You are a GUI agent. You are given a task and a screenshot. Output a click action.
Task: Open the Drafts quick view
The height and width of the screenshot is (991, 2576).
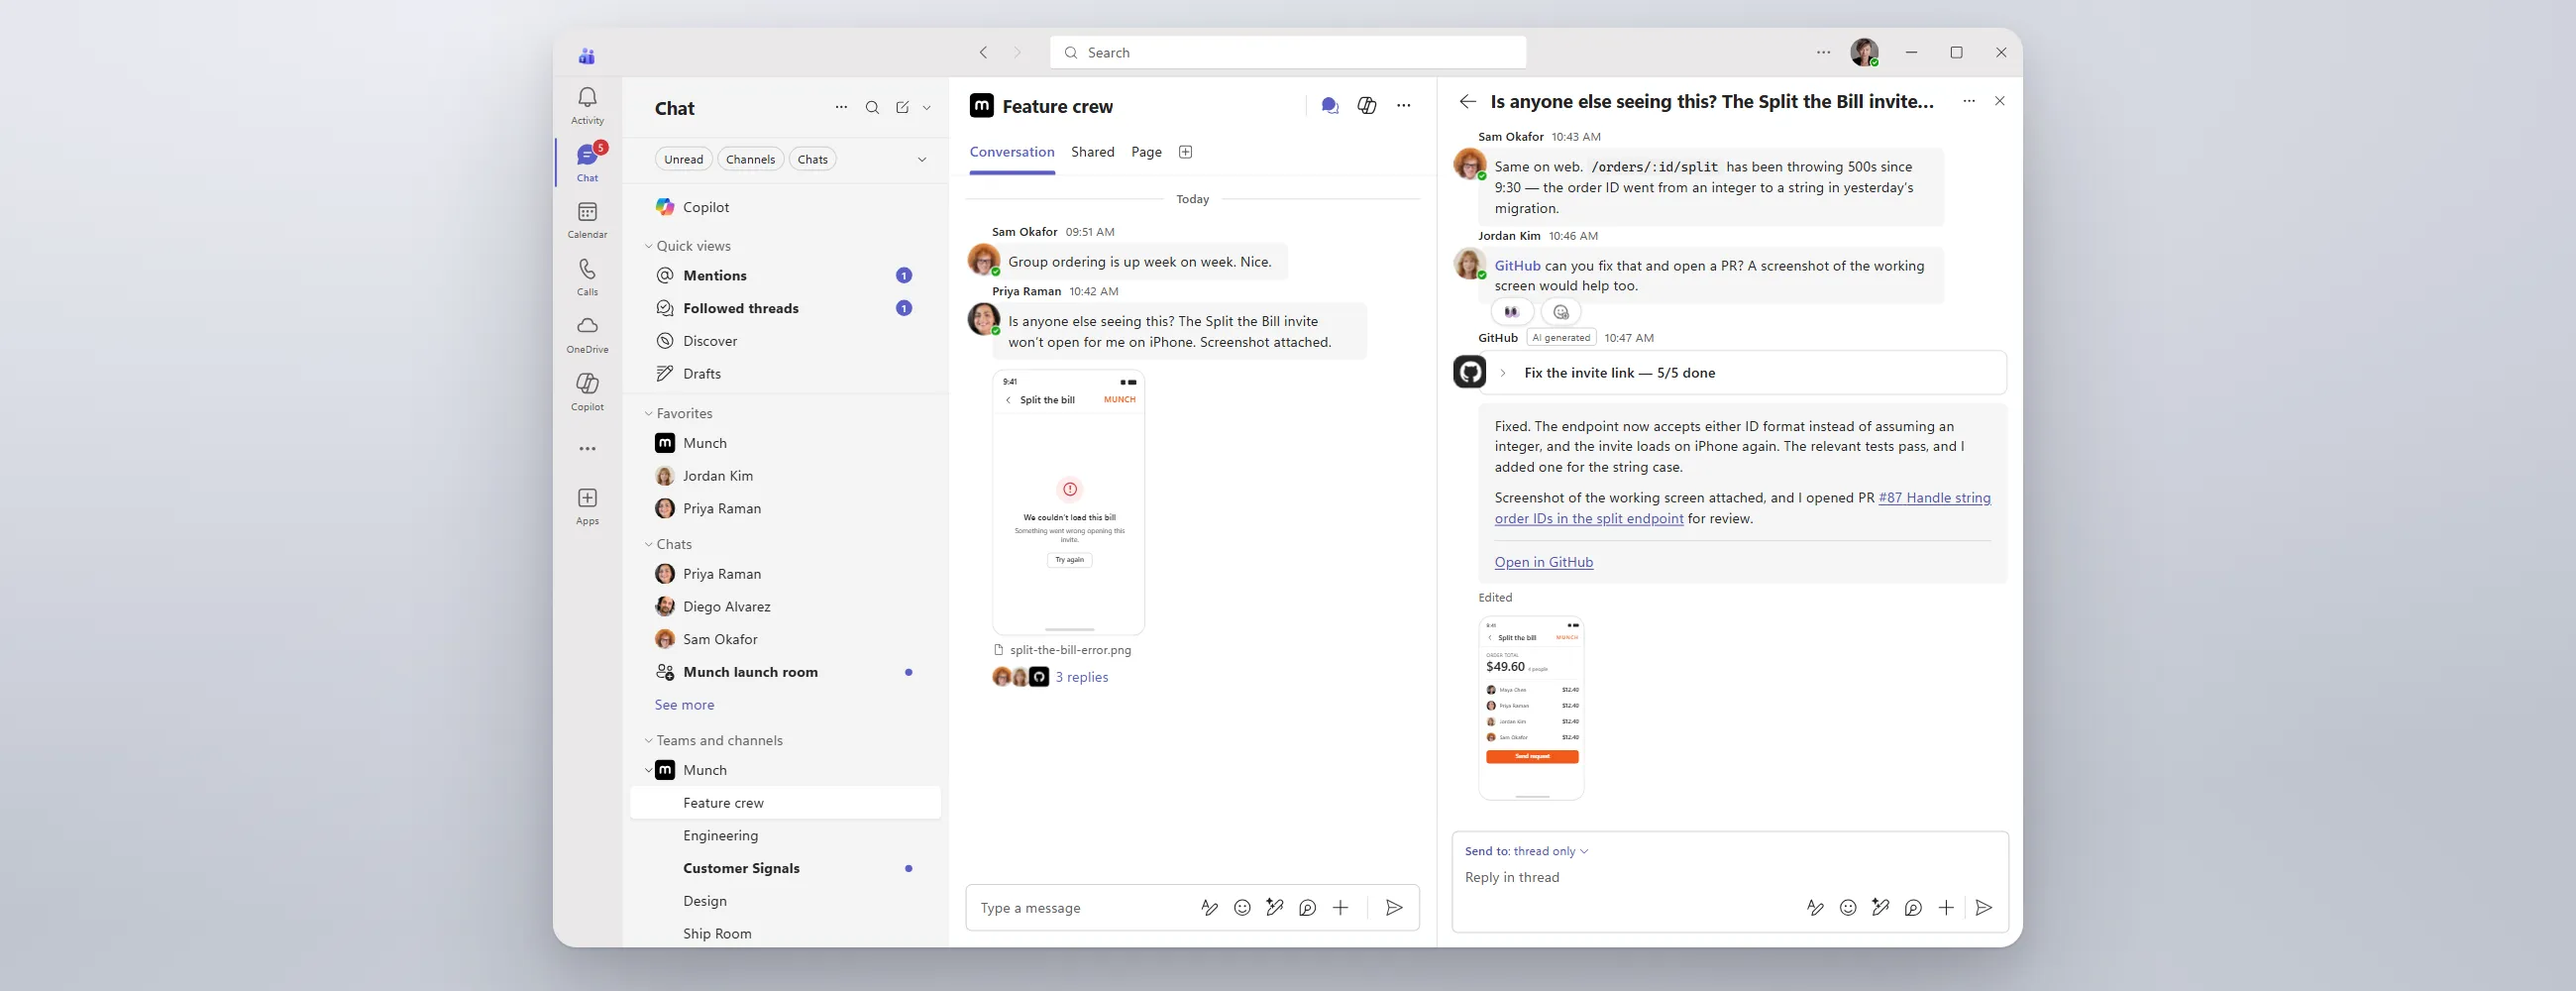coord(785,373)
